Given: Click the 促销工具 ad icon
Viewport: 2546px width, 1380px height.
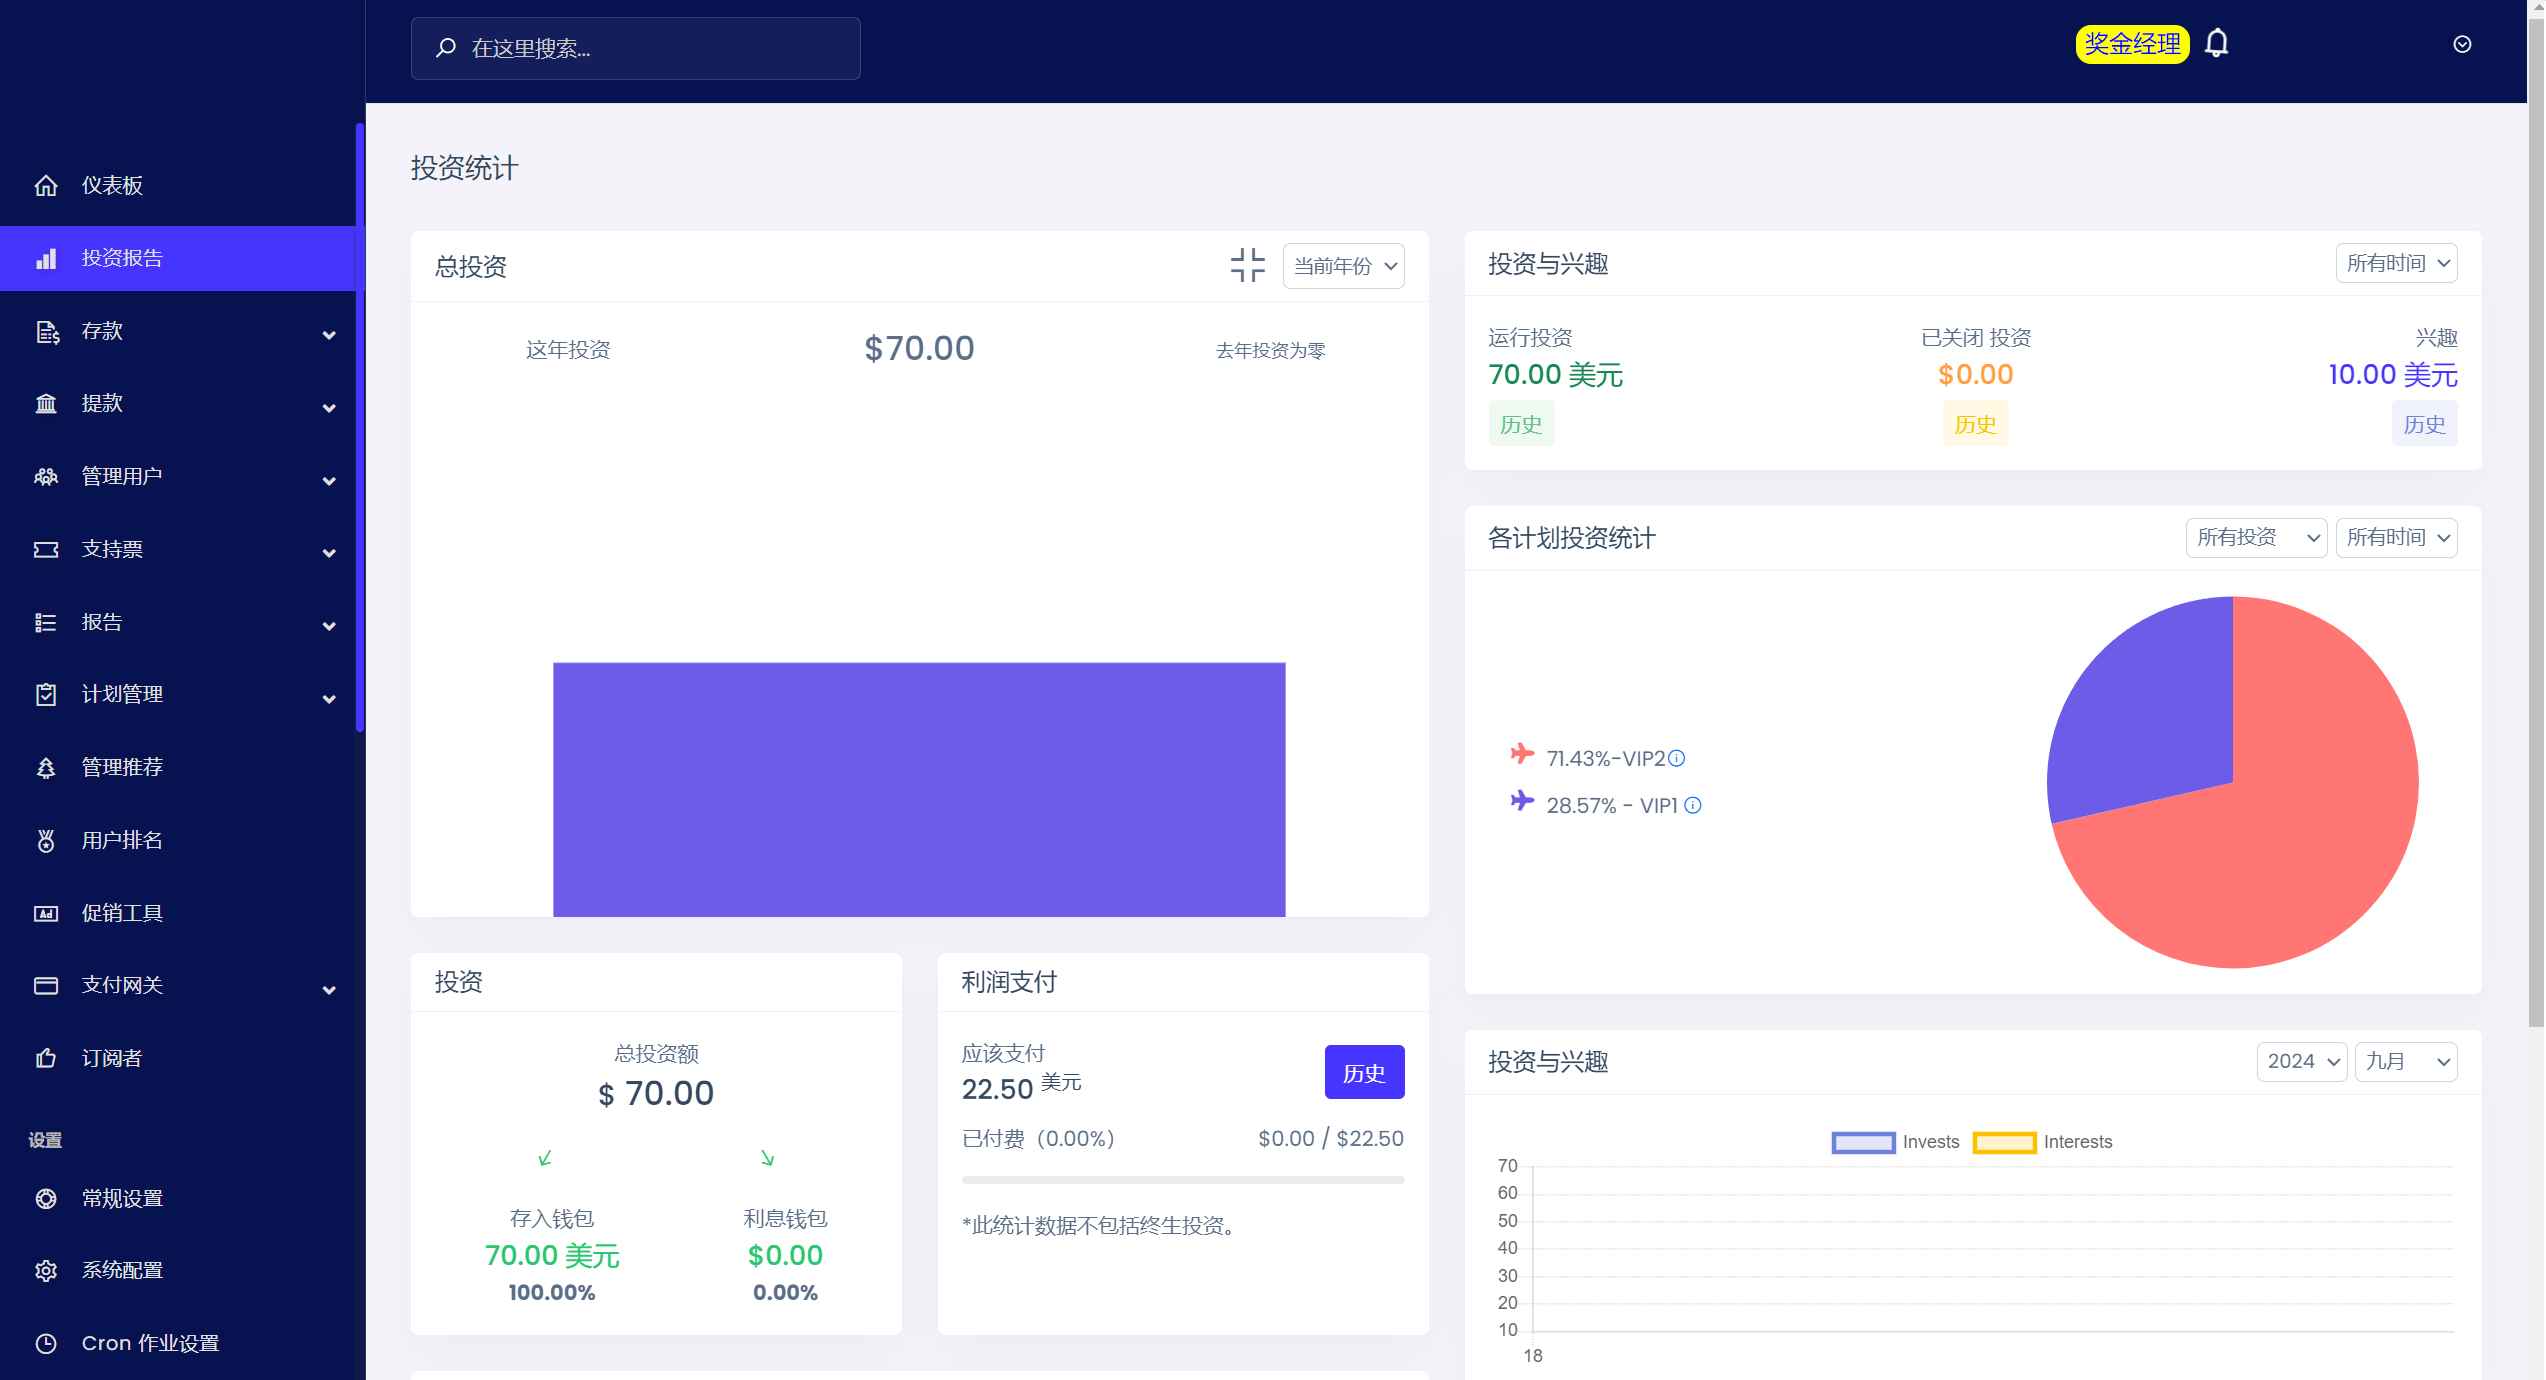Looking at the screenshot, I should click(46, 913).
